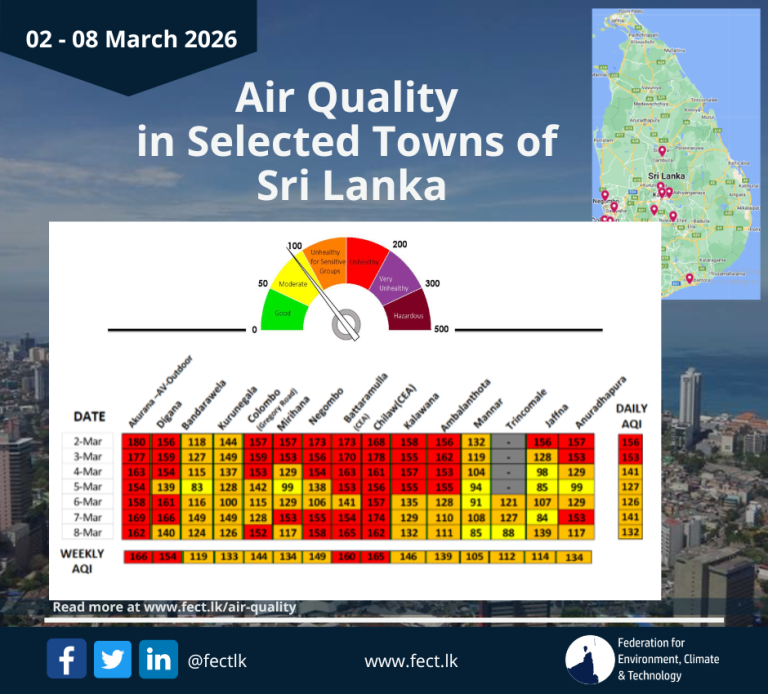
Task: Click the gauge needle center hub
Action: point(347,324)
